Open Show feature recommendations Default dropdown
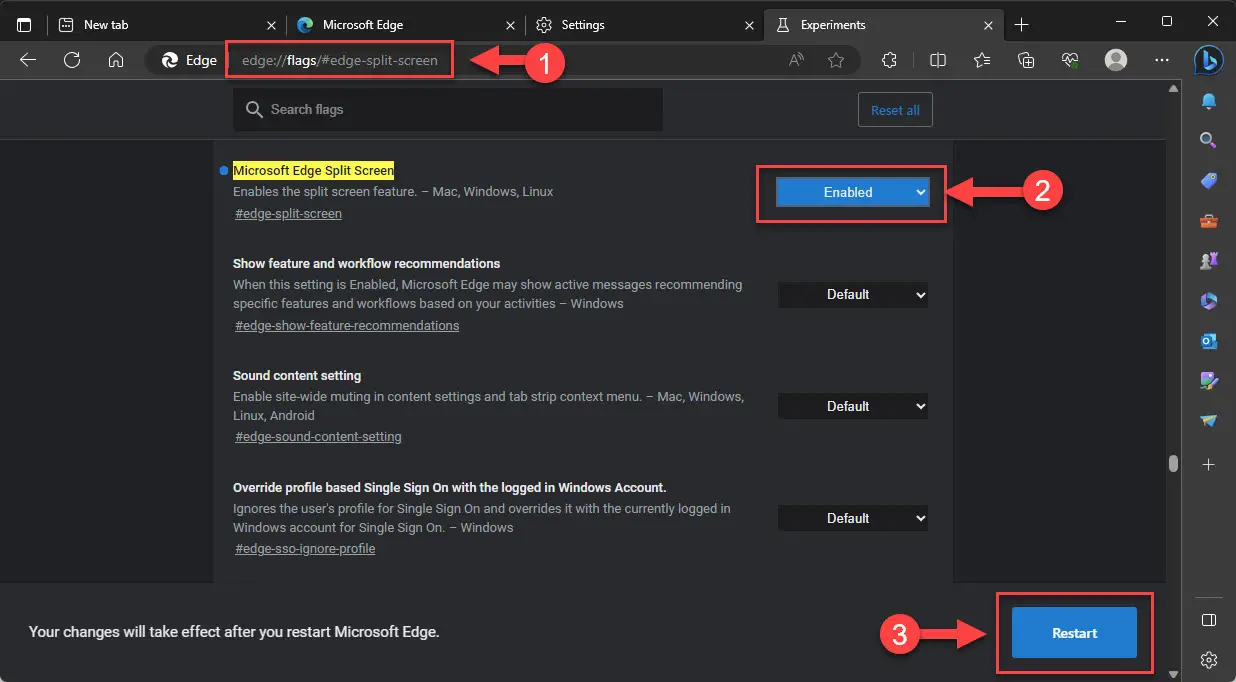Image resolution: width=1236 pixels, height=682 pixels. pyautogui.click(x=852, y=294)
